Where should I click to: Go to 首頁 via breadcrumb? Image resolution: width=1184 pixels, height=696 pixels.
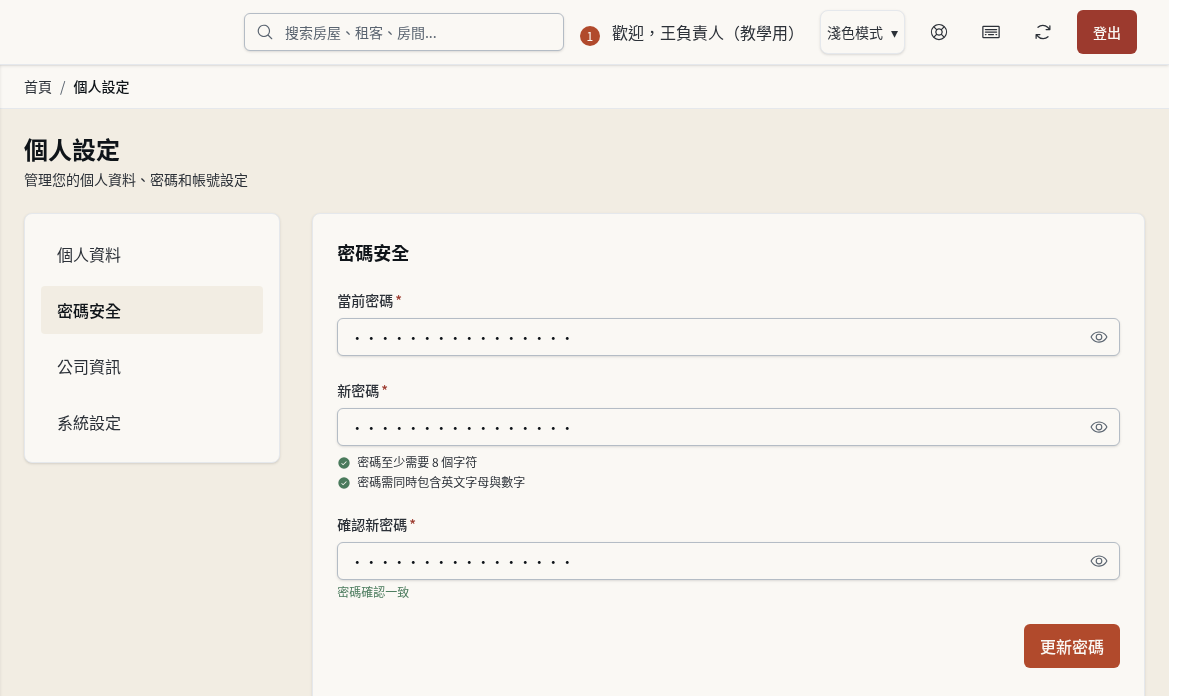(x=38, y=88)
